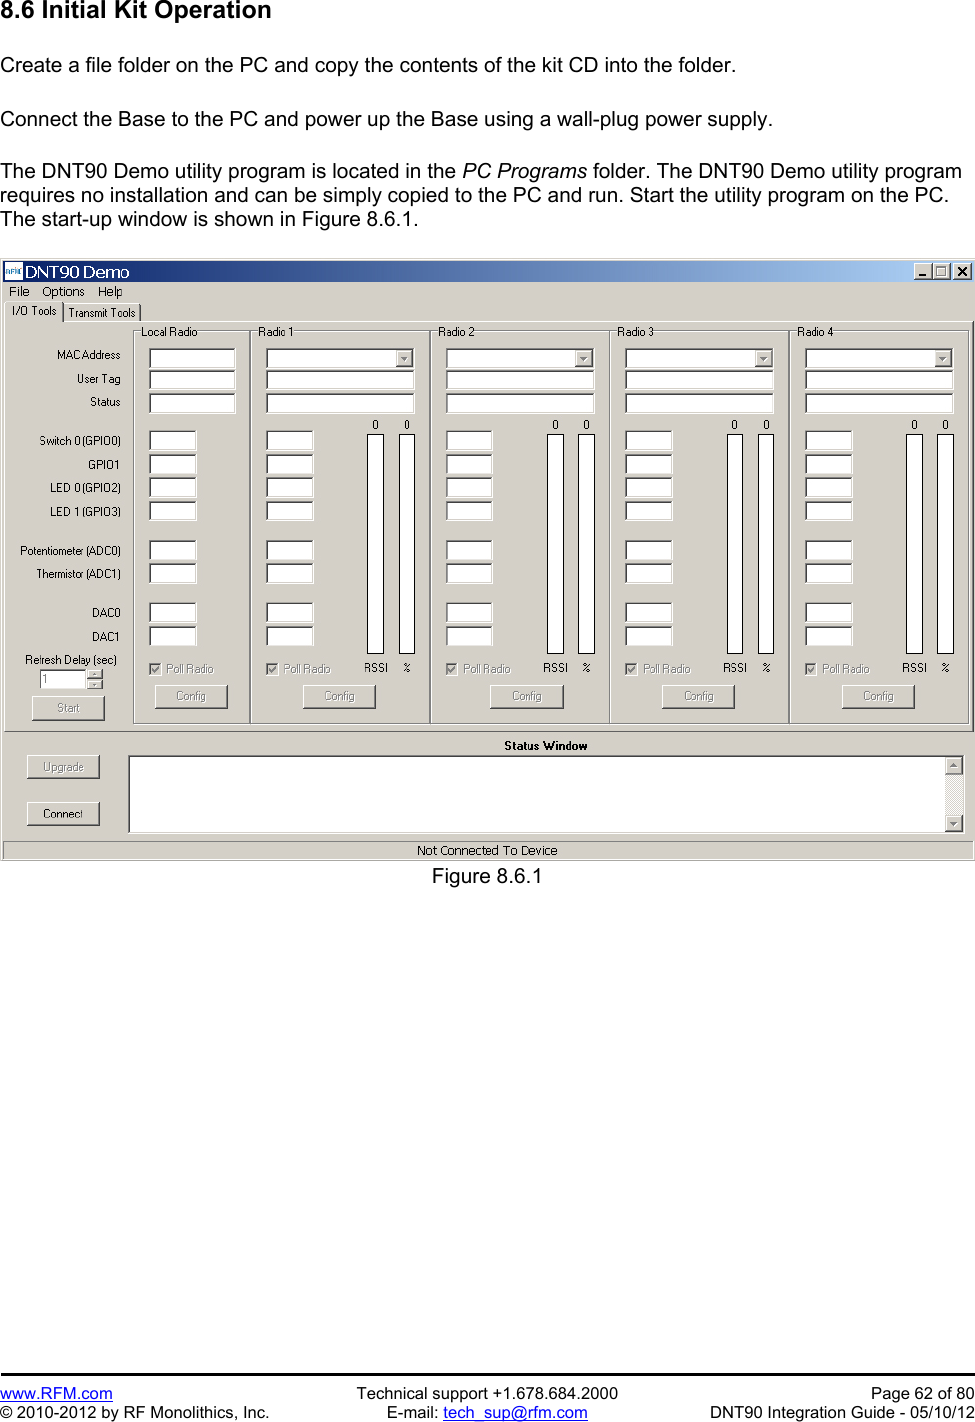
Task: Click Radio 3 DAC0 field
Action: pos(649,613)
